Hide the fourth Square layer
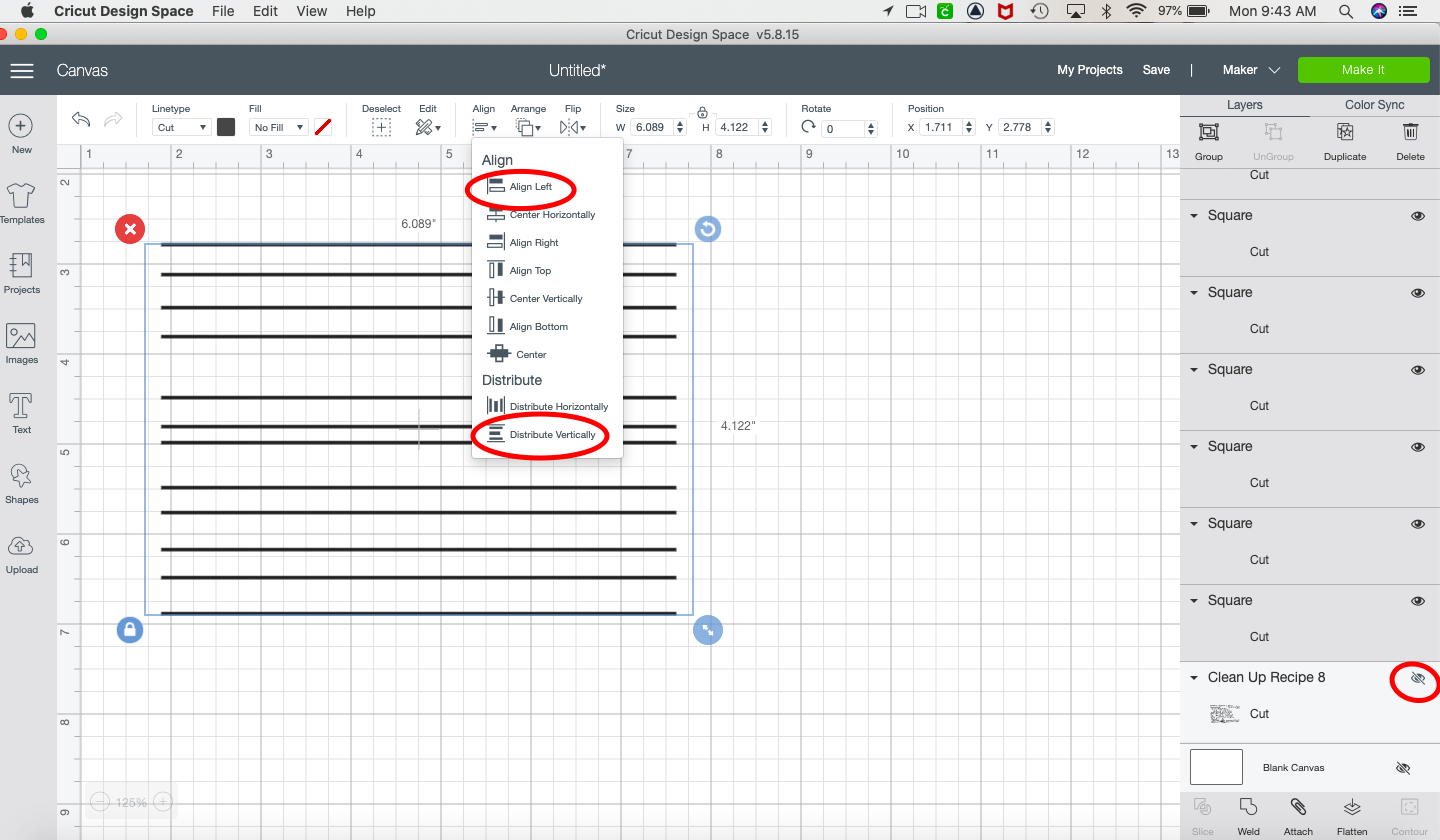This screenshot has width=1440, height=840. point(1418,447)
